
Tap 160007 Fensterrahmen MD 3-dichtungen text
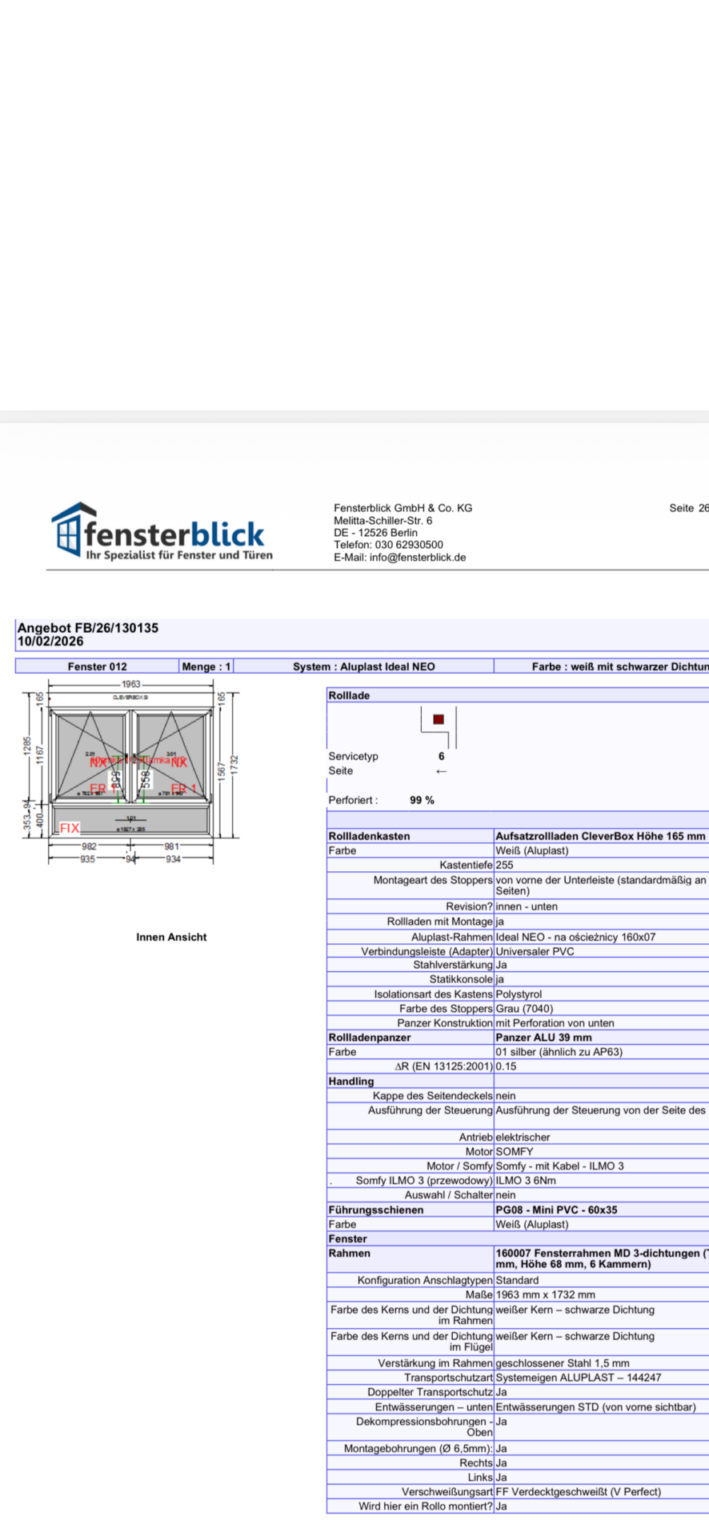click(601, 1252)
